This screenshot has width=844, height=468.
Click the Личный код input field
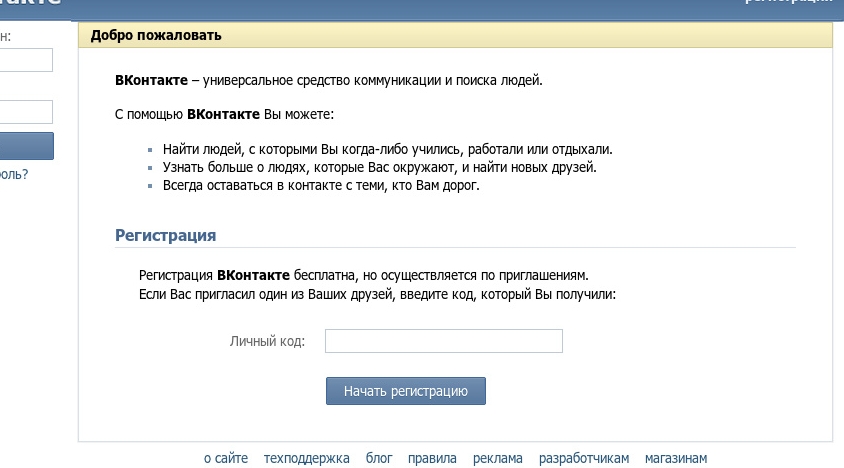click(444, 342)
